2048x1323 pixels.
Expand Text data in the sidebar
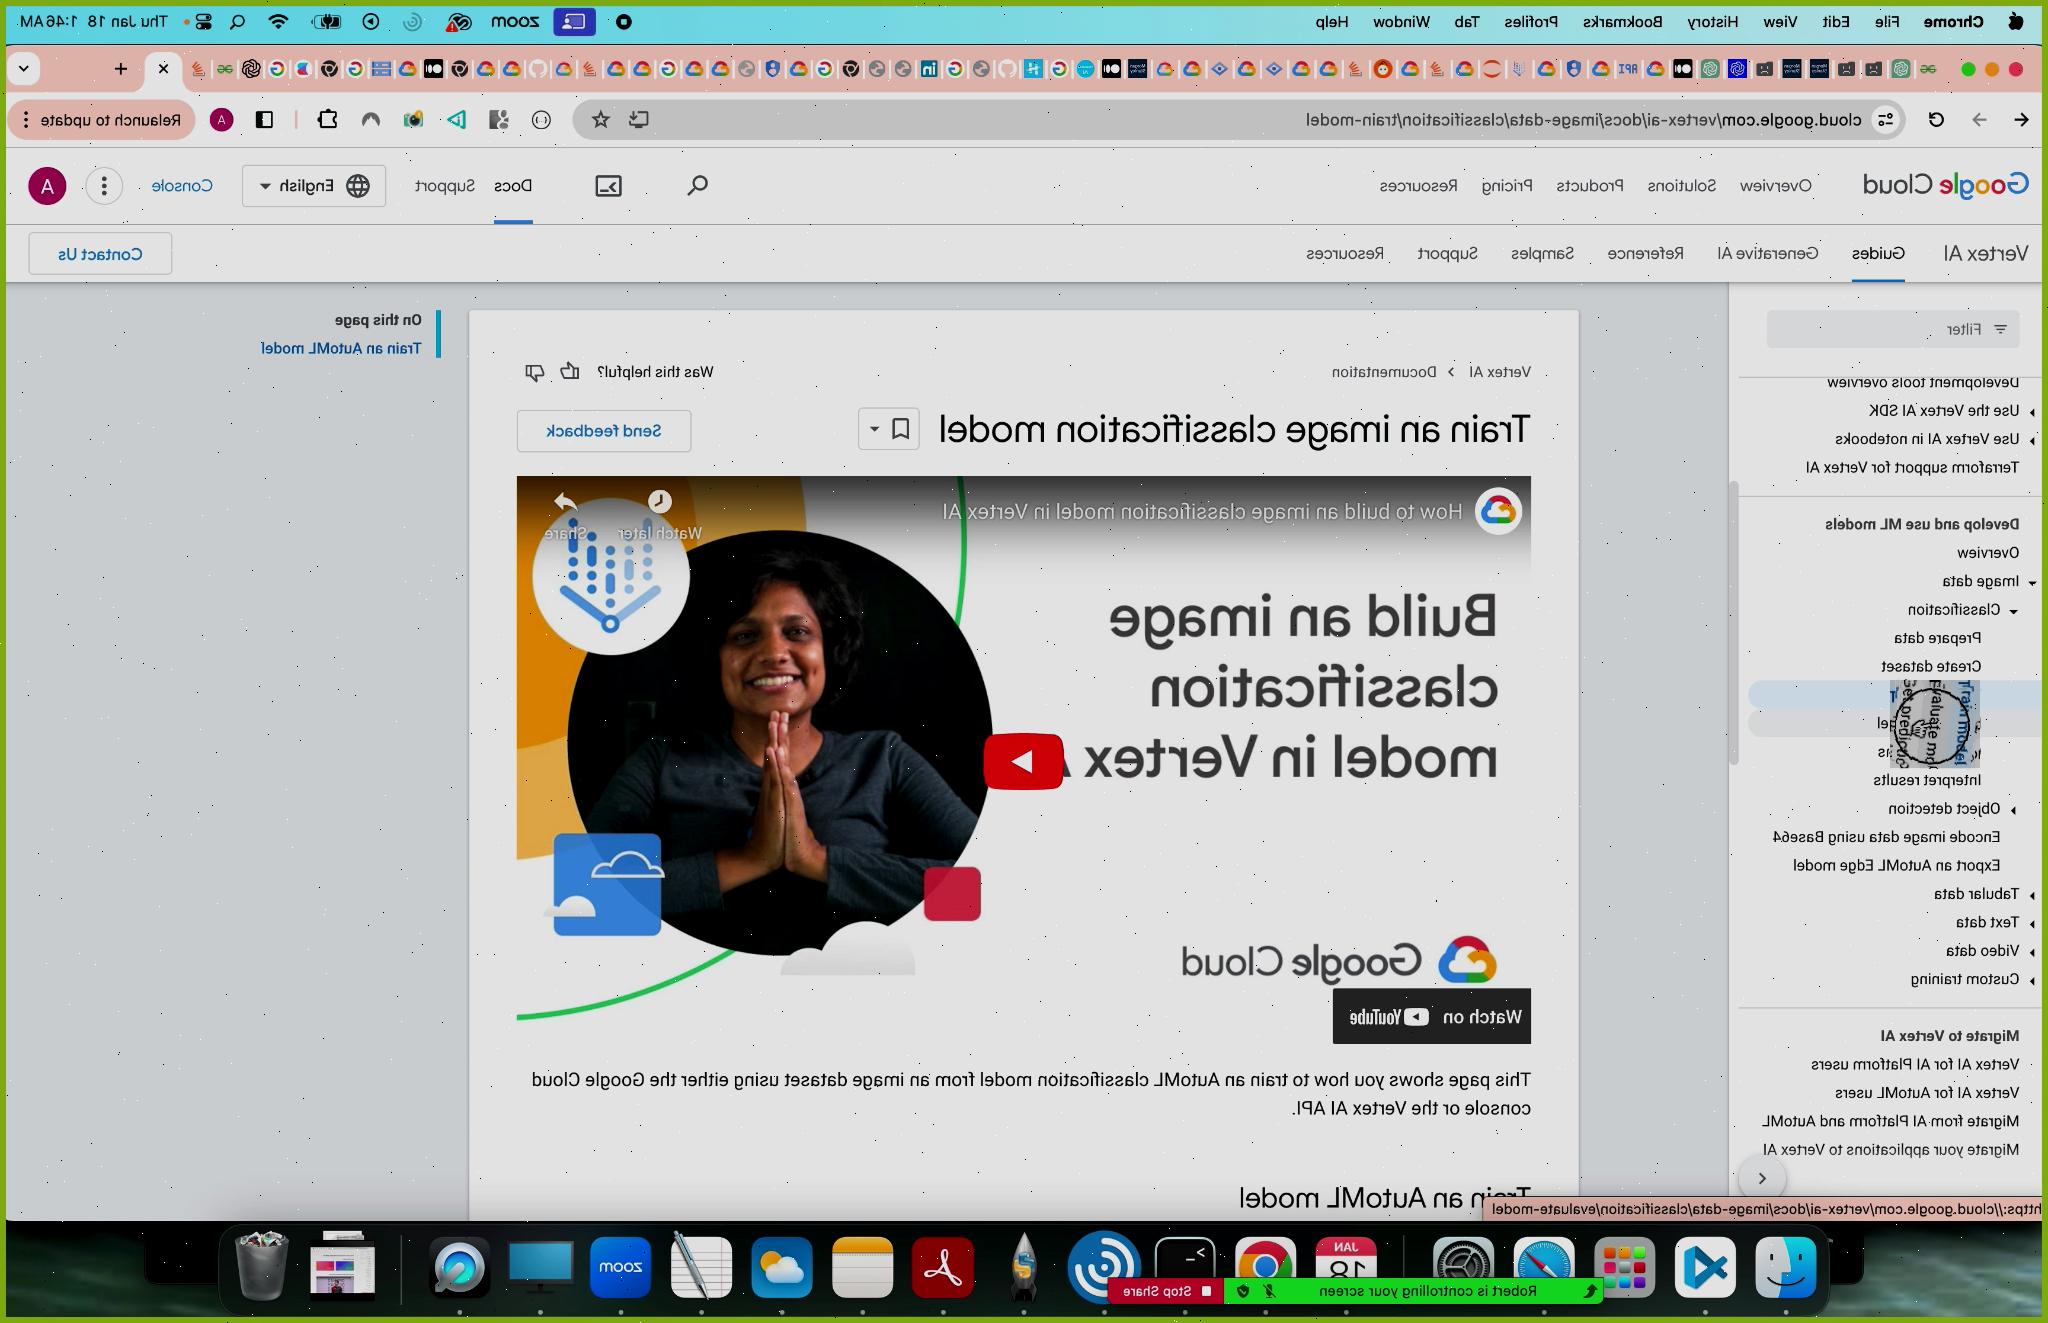pos(2031,923)
